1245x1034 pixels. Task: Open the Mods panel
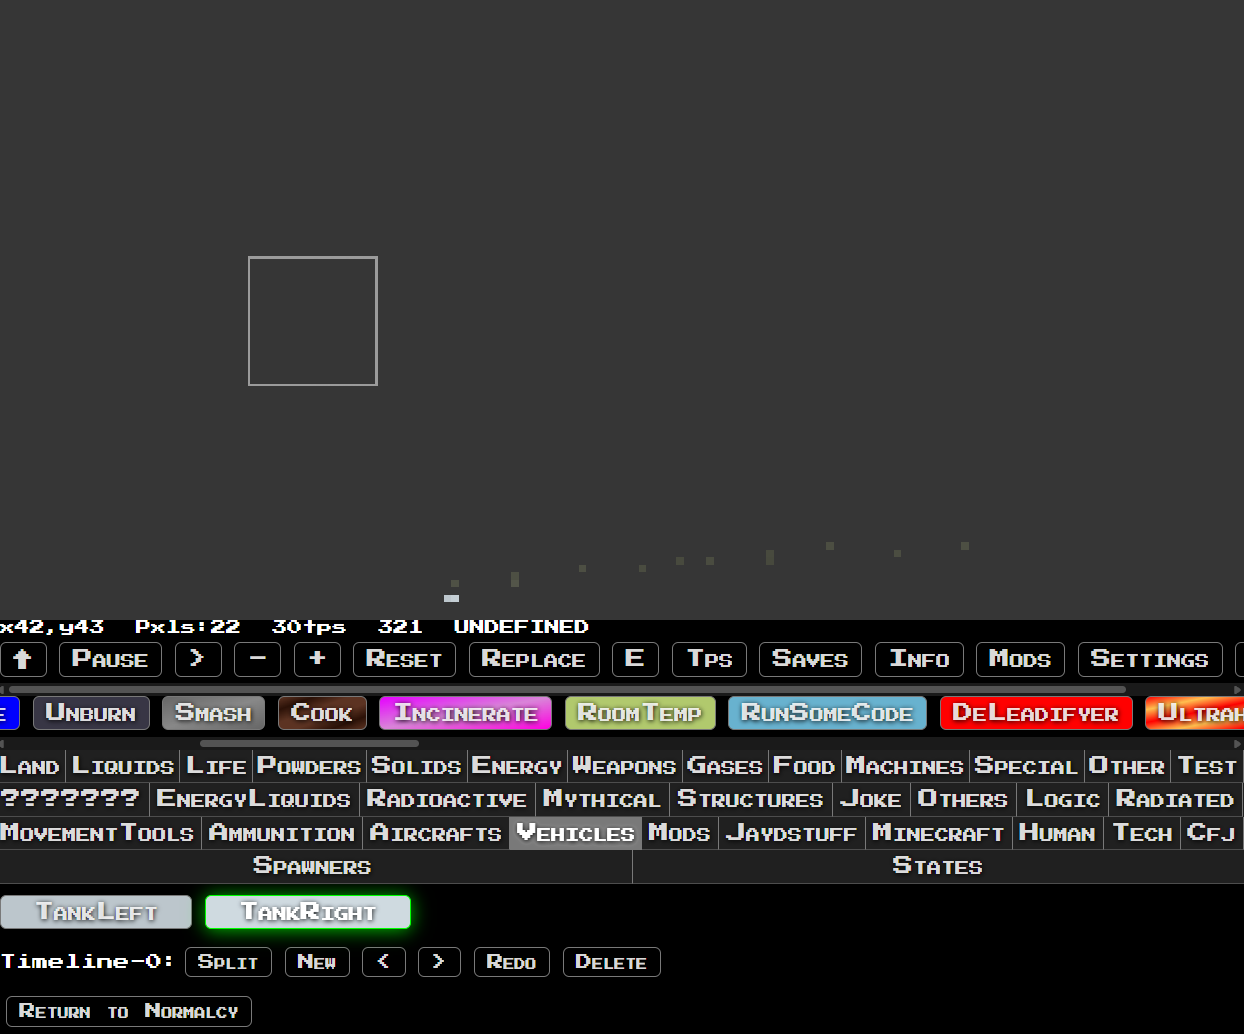pos(1020,659)
